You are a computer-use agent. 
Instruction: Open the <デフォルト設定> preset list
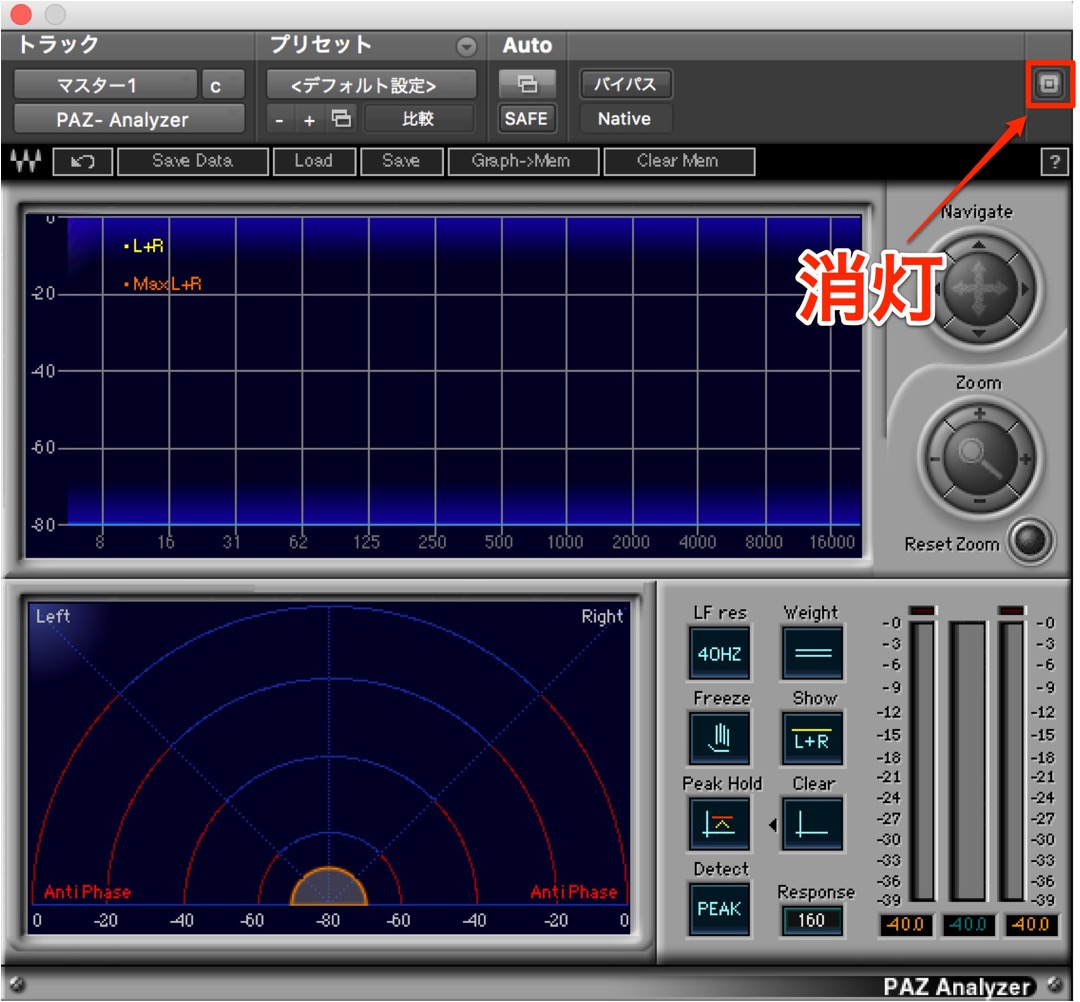(x=371, y=85)
